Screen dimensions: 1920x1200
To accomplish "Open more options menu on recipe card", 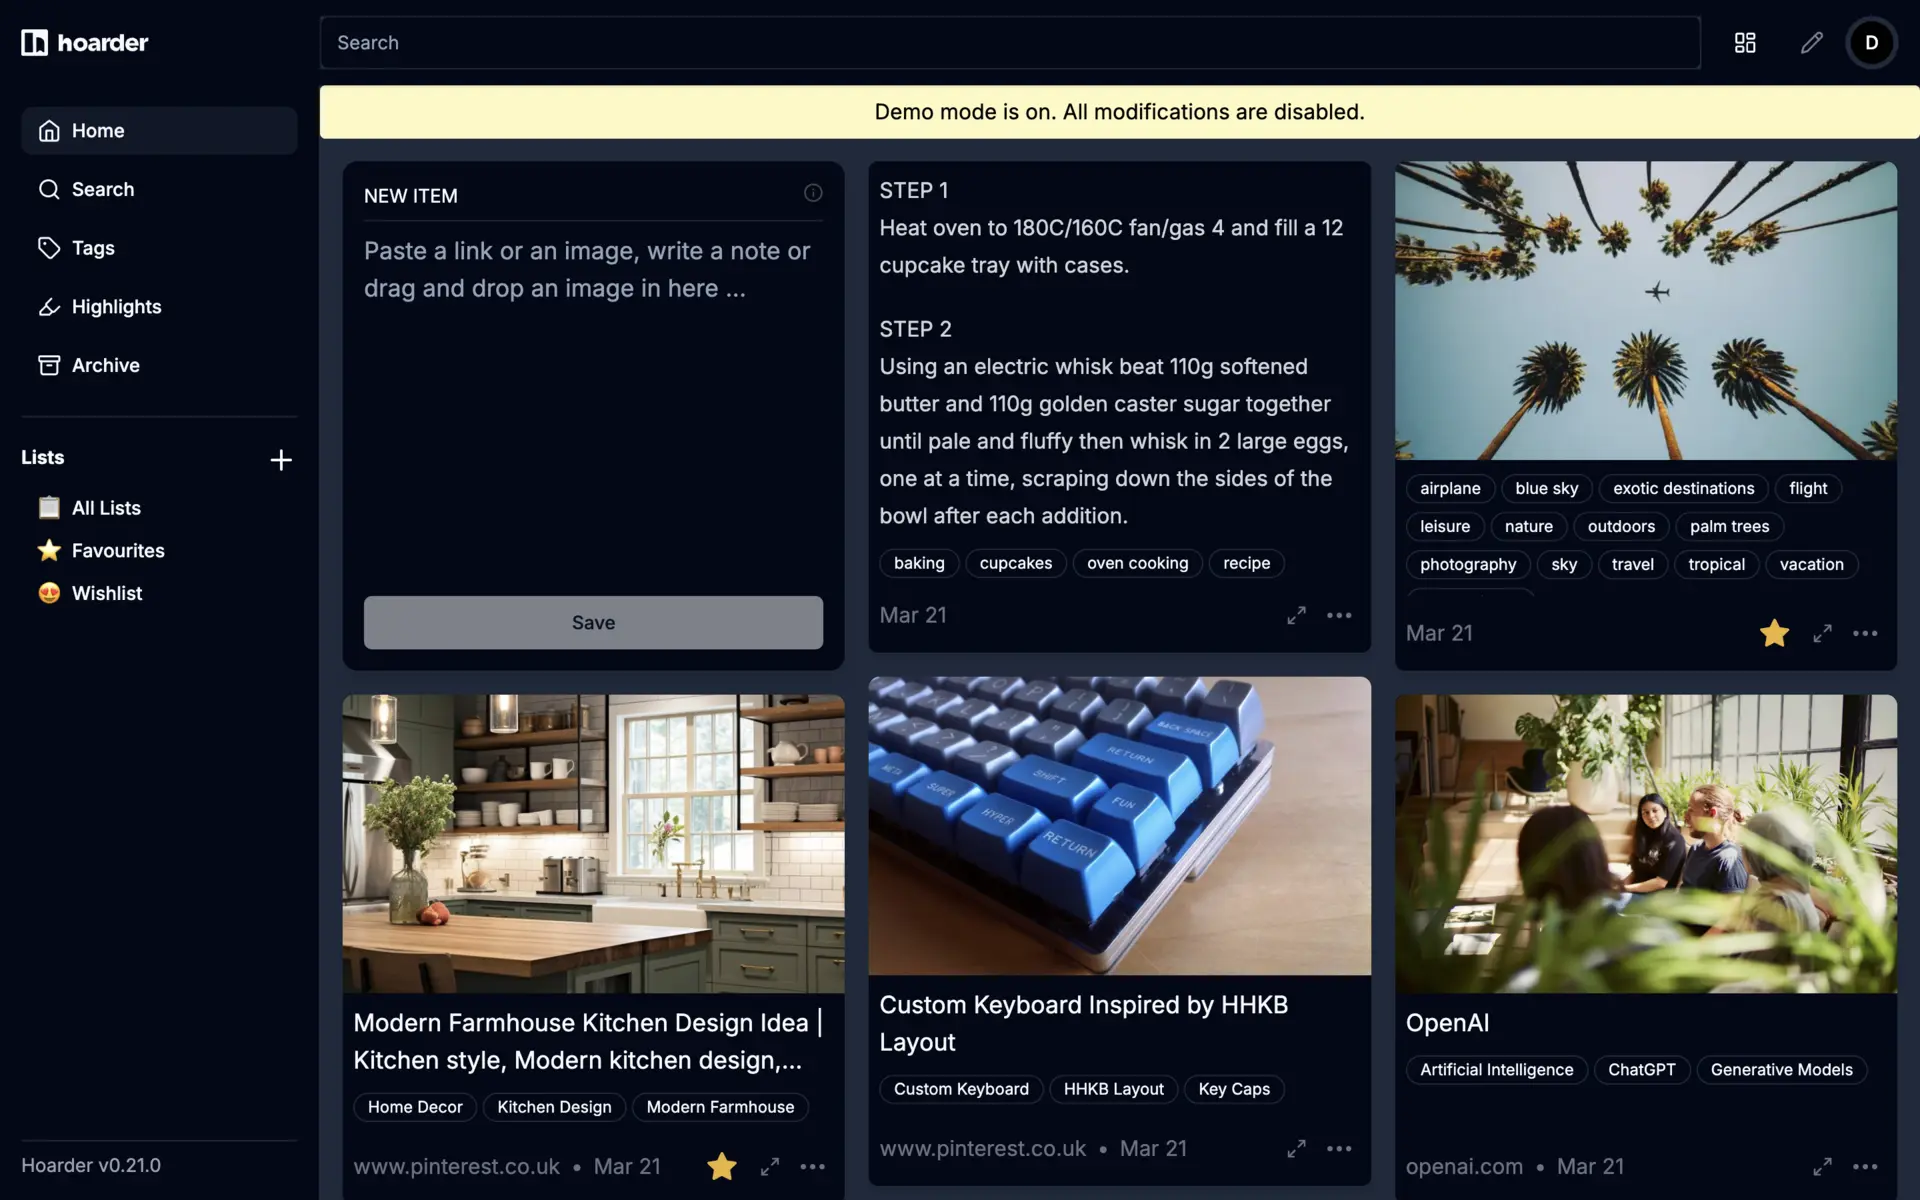I will (x=1339, y=615).
